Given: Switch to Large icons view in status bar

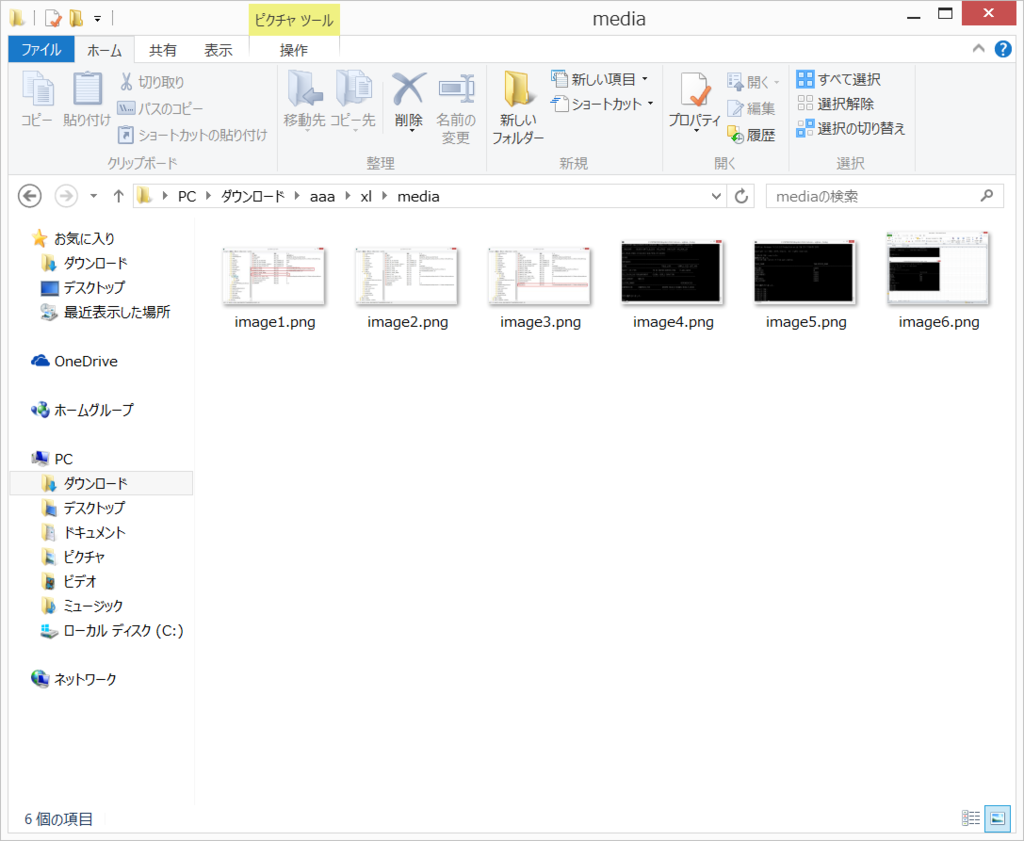Looking at the screenshot, I should tap(997, 817).
